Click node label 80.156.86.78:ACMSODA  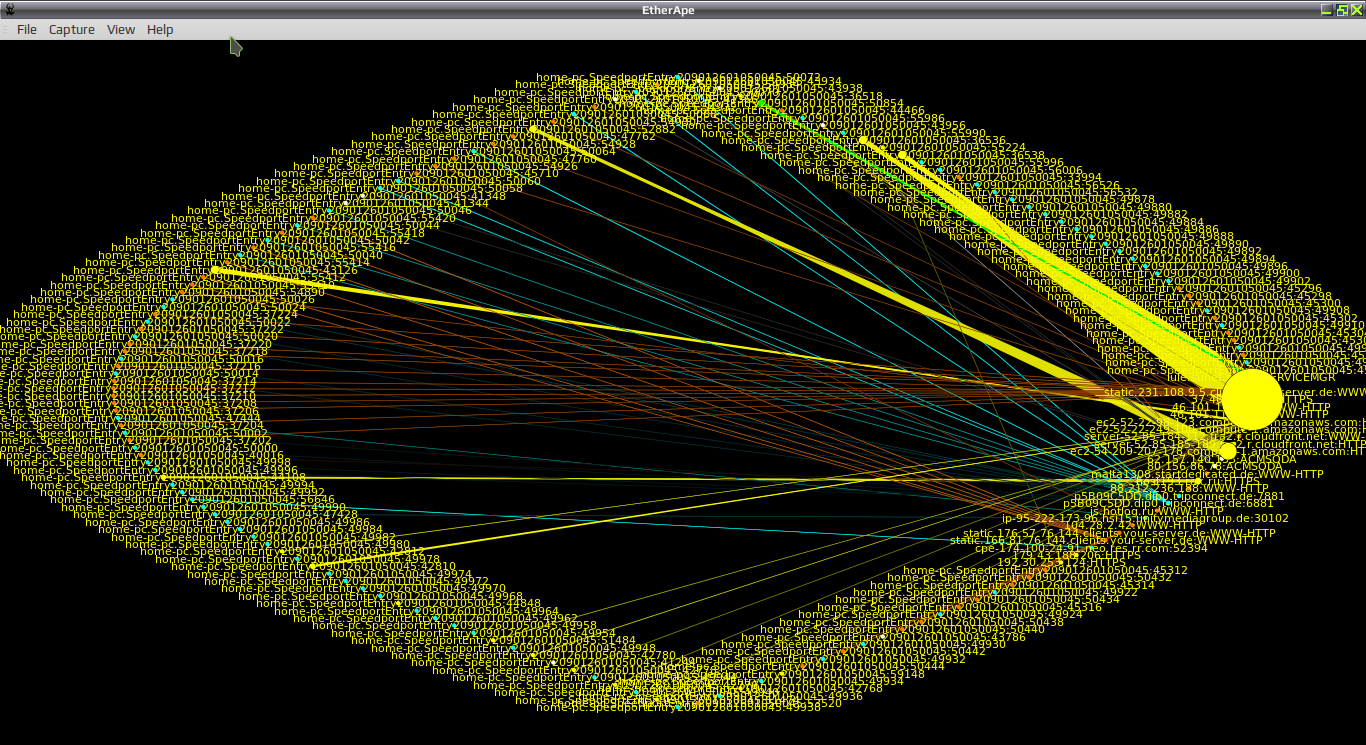click(1214, 466)
